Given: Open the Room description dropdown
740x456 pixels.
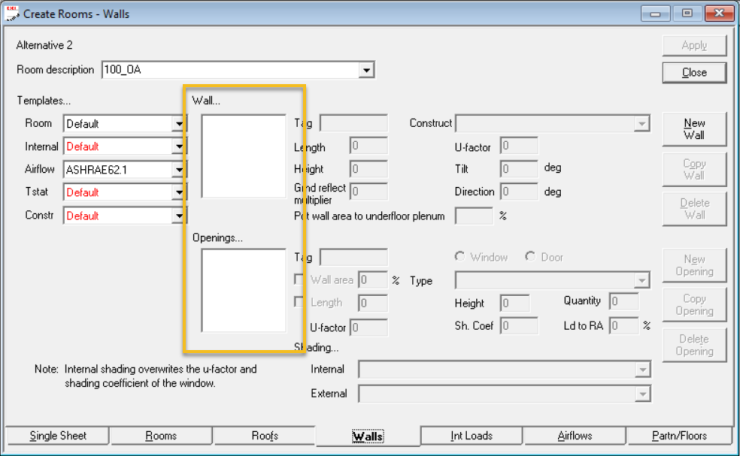Looking at the screenshot, I should click(366, 70).
